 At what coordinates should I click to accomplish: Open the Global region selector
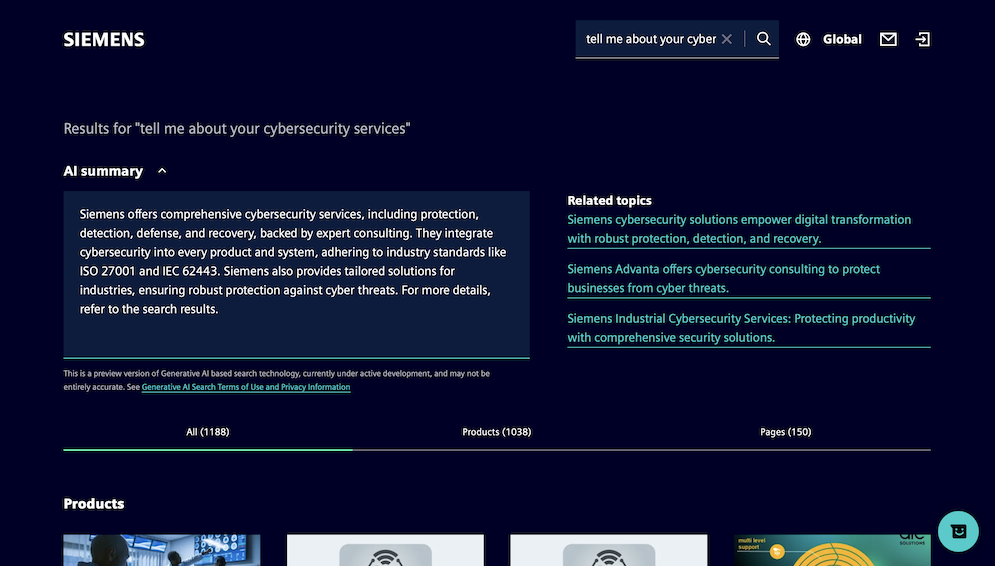click(841, 40)
